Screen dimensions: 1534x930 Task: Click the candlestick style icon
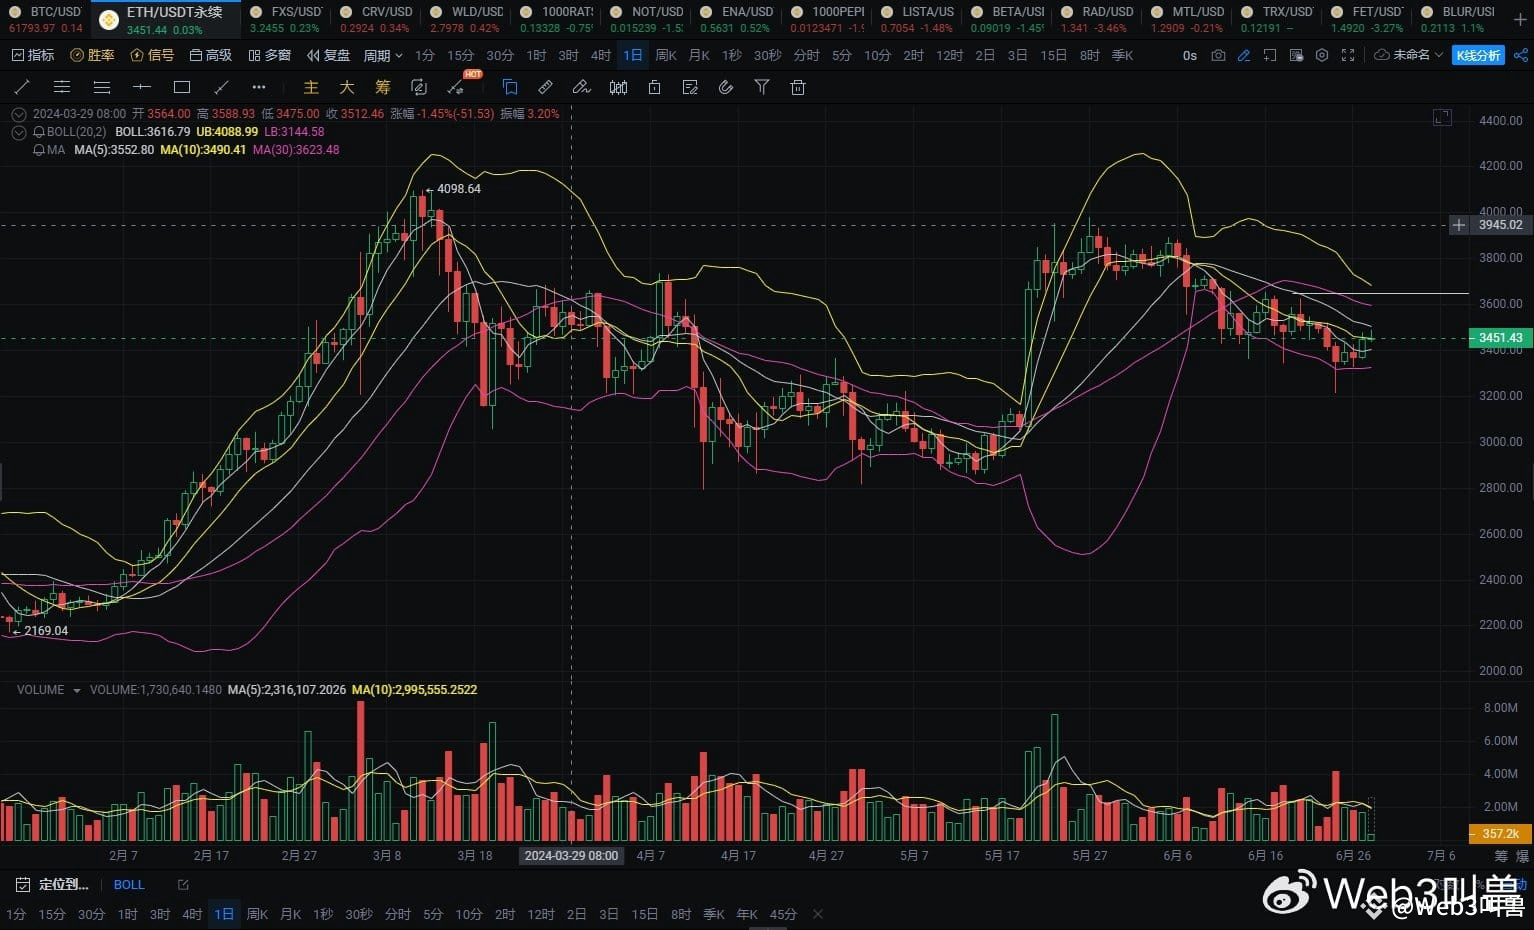tap(618, 88)
